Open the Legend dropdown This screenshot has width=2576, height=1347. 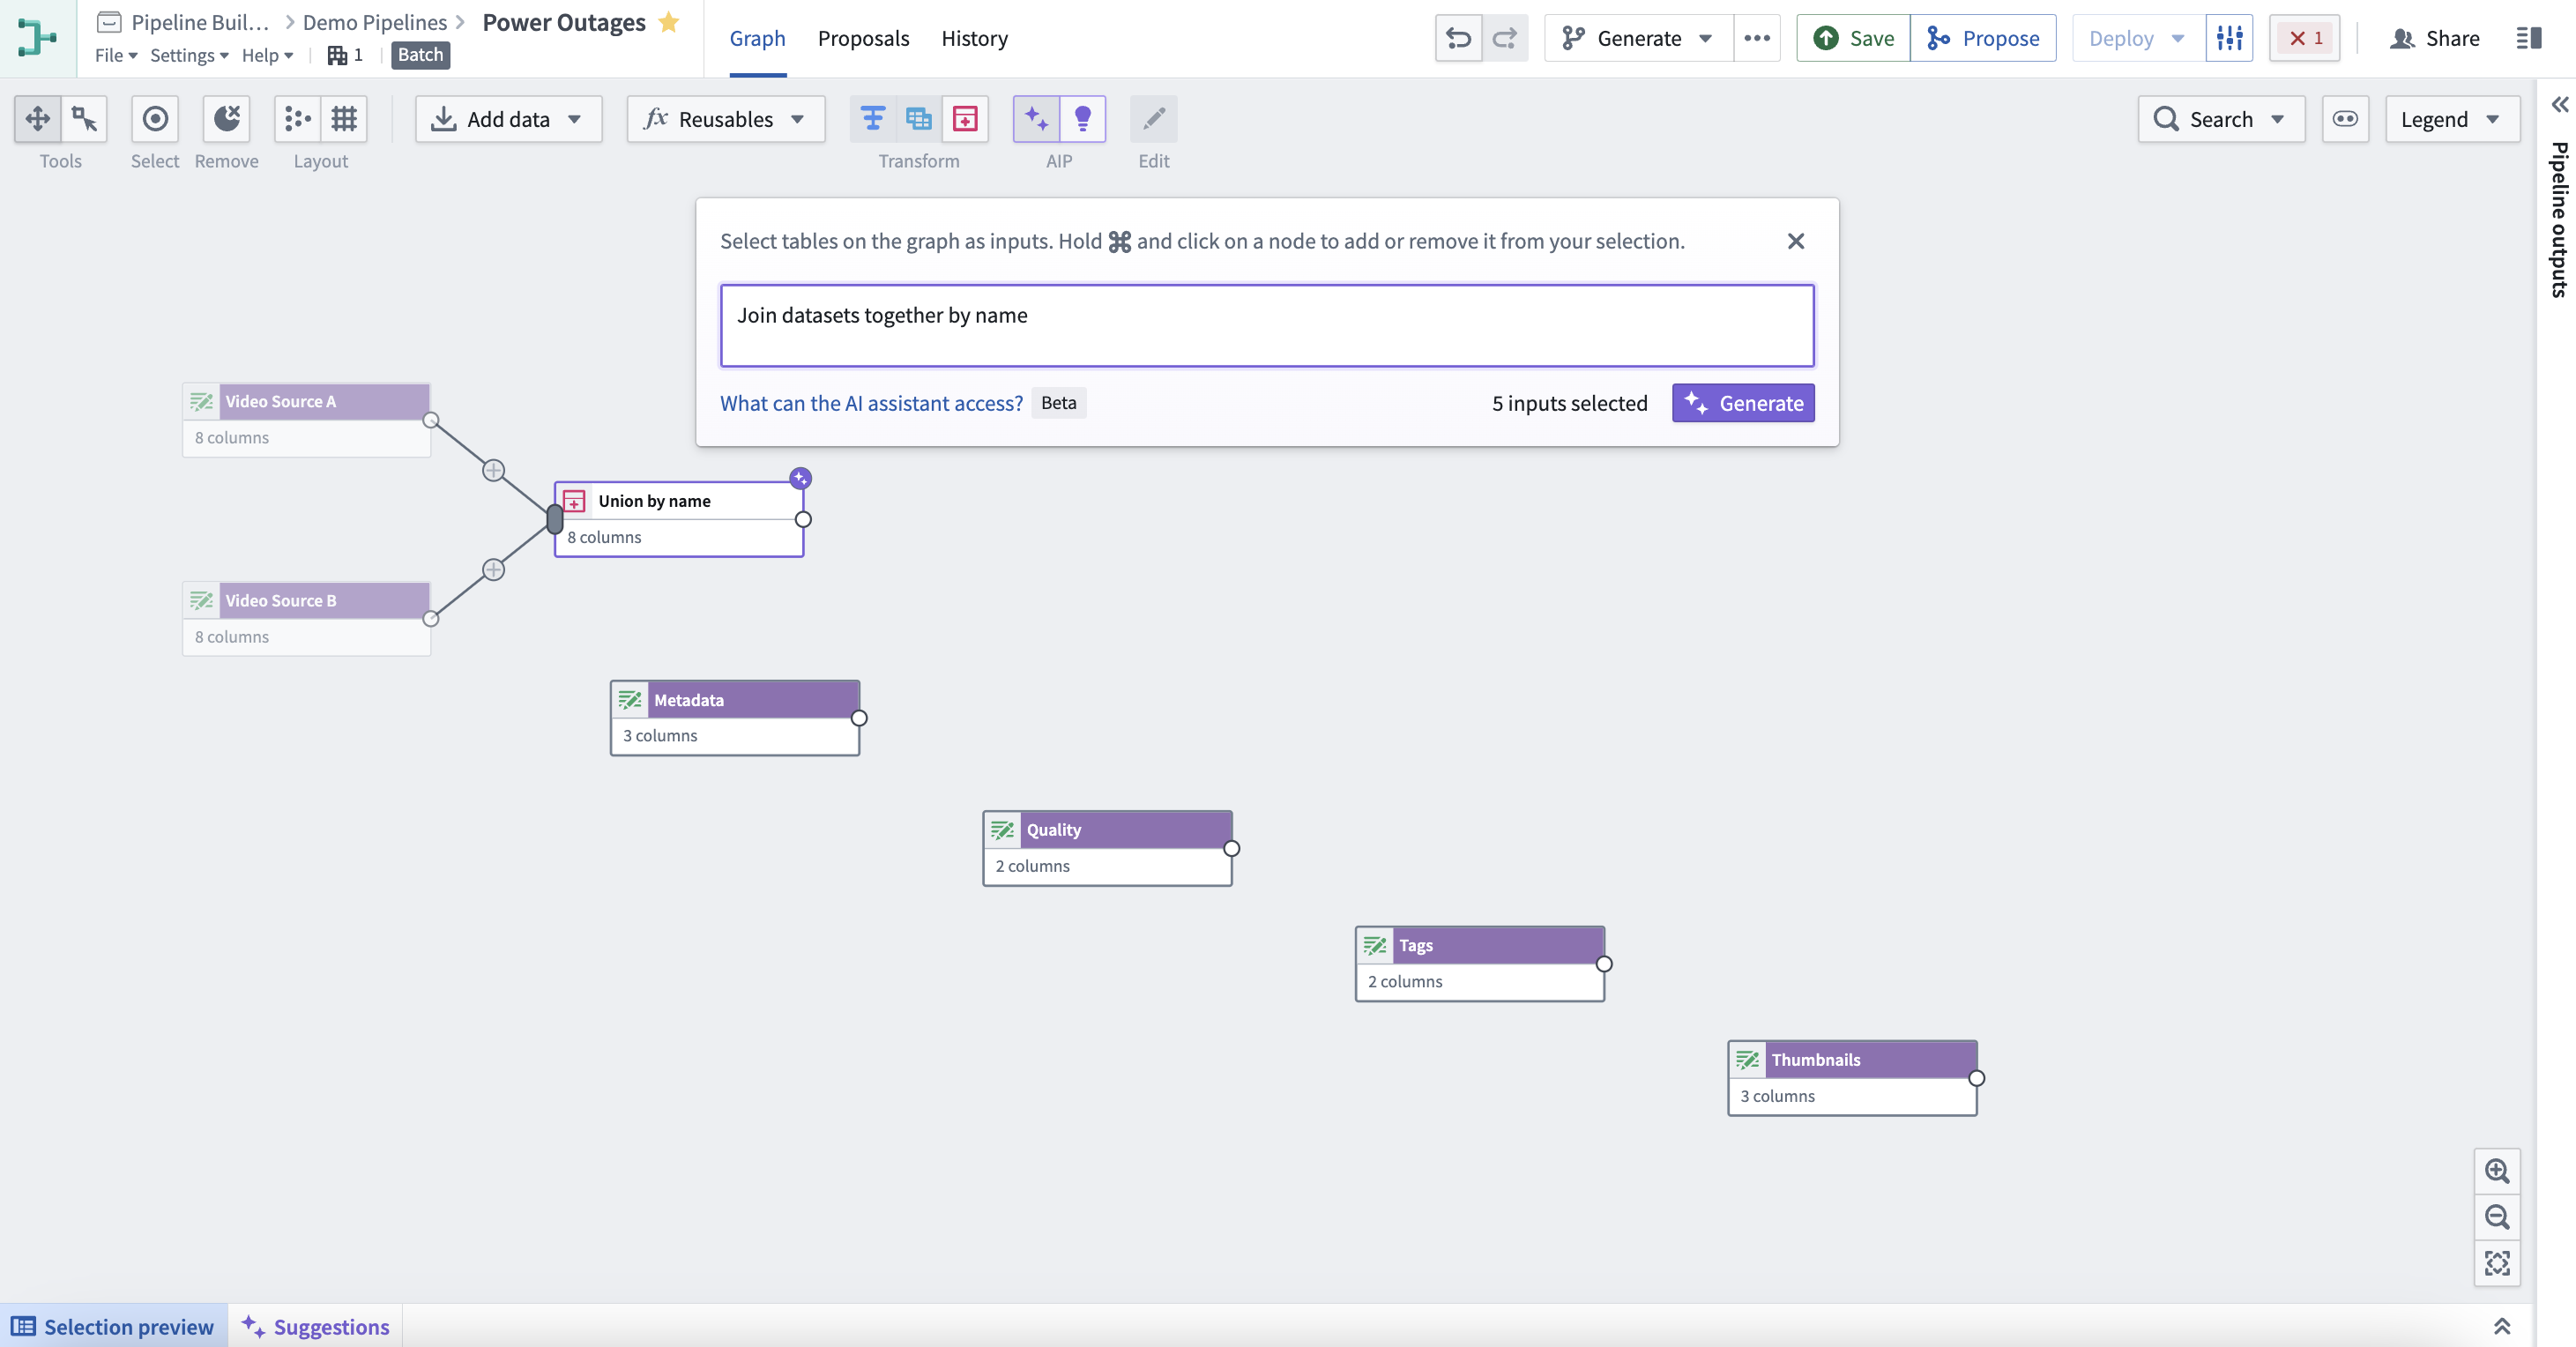2453,119
